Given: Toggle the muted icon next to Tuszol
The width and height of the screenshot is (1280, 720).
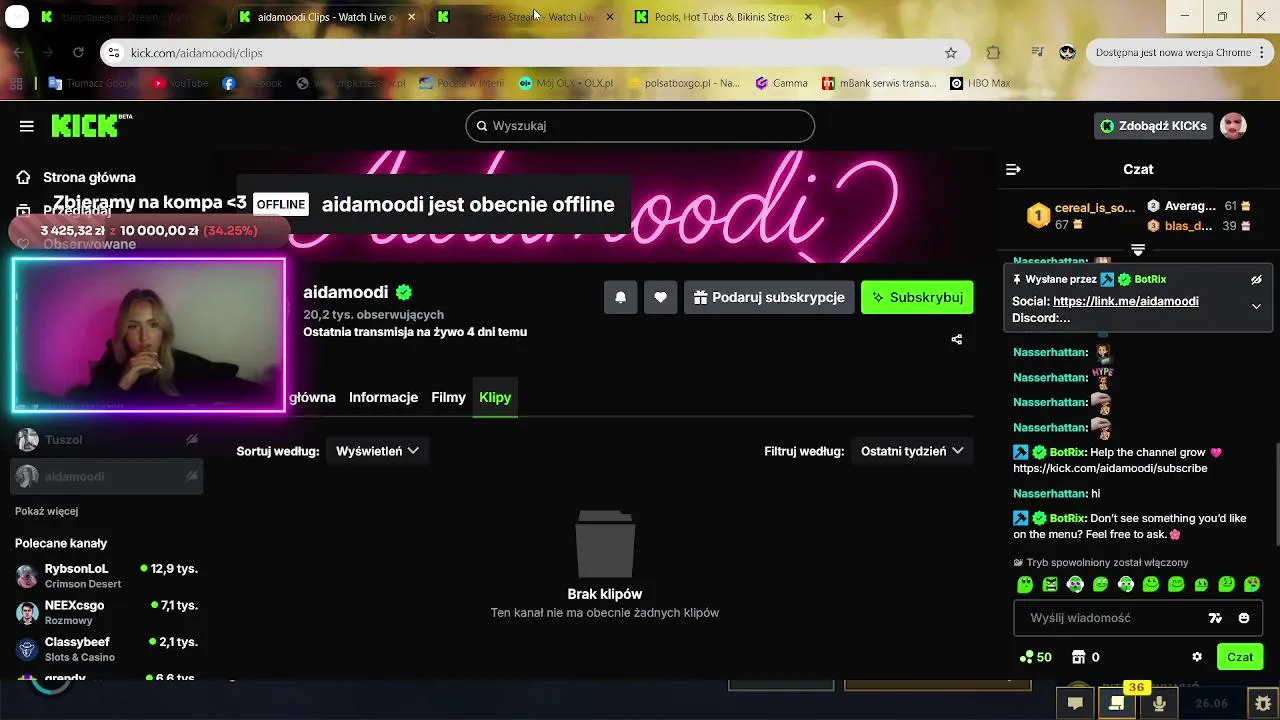Looking at the screenshot, I should (192, 440).
